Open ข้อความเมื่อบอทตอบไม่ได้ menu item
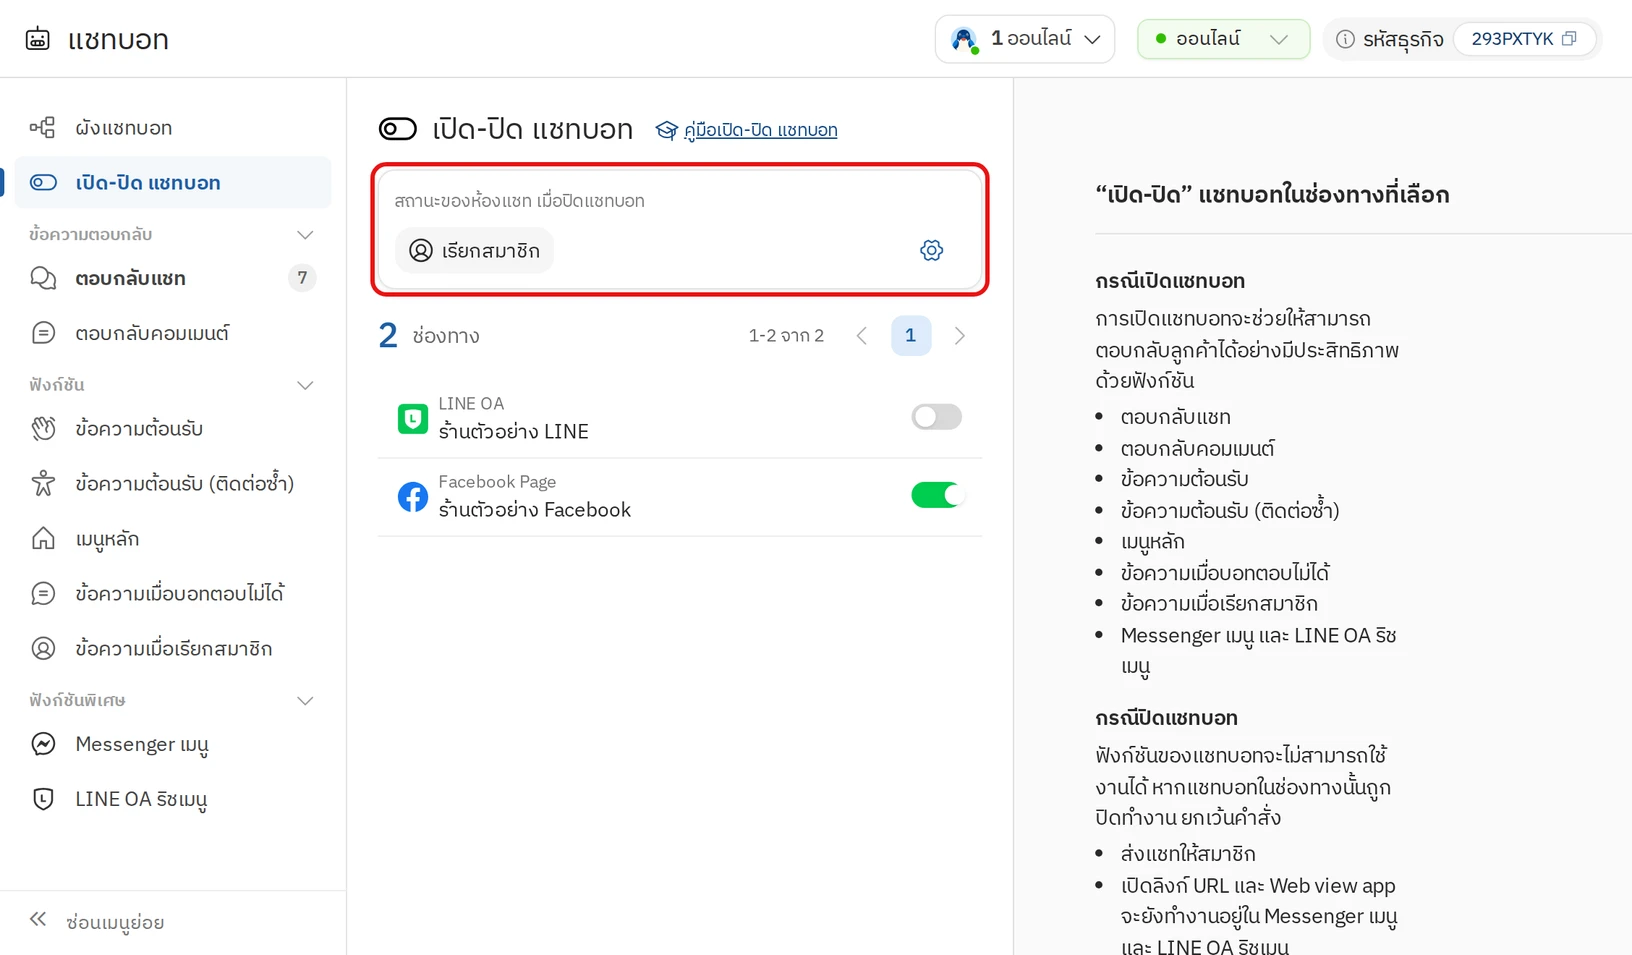This screenshot has width=1632, height=955. (172, 594)
